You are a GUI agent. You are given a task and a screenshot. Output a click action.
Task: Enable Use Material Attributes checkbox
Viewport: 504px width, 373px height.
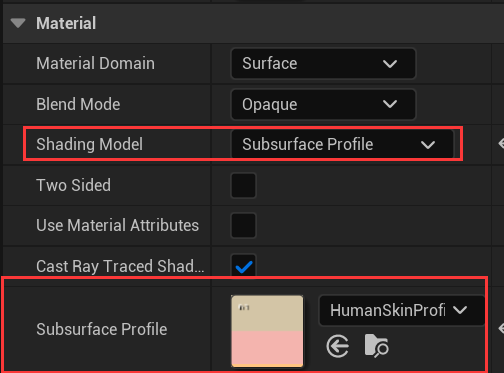(x=243, y=226)
